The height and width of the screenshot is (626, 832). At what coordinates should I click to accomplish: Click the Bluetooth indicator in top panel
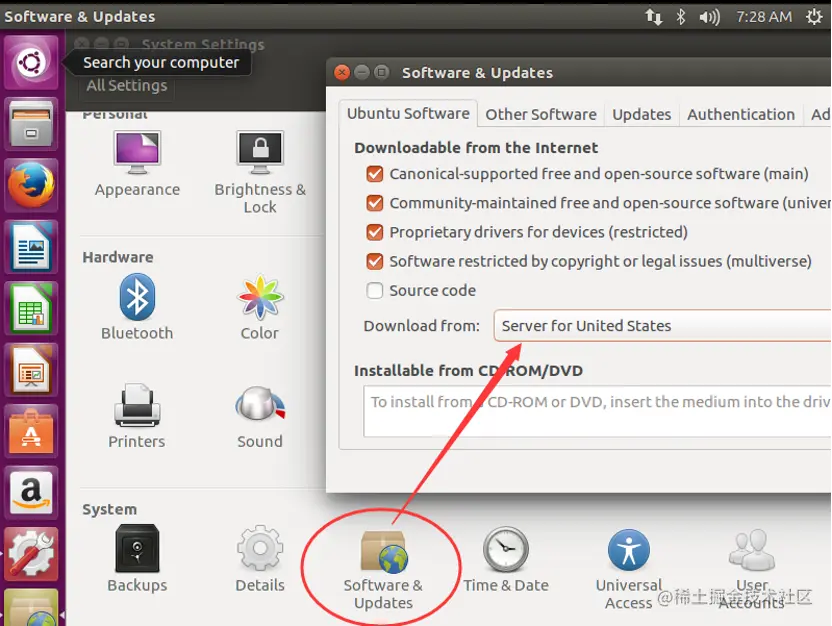pyautogui.click(x=681, y=17)
